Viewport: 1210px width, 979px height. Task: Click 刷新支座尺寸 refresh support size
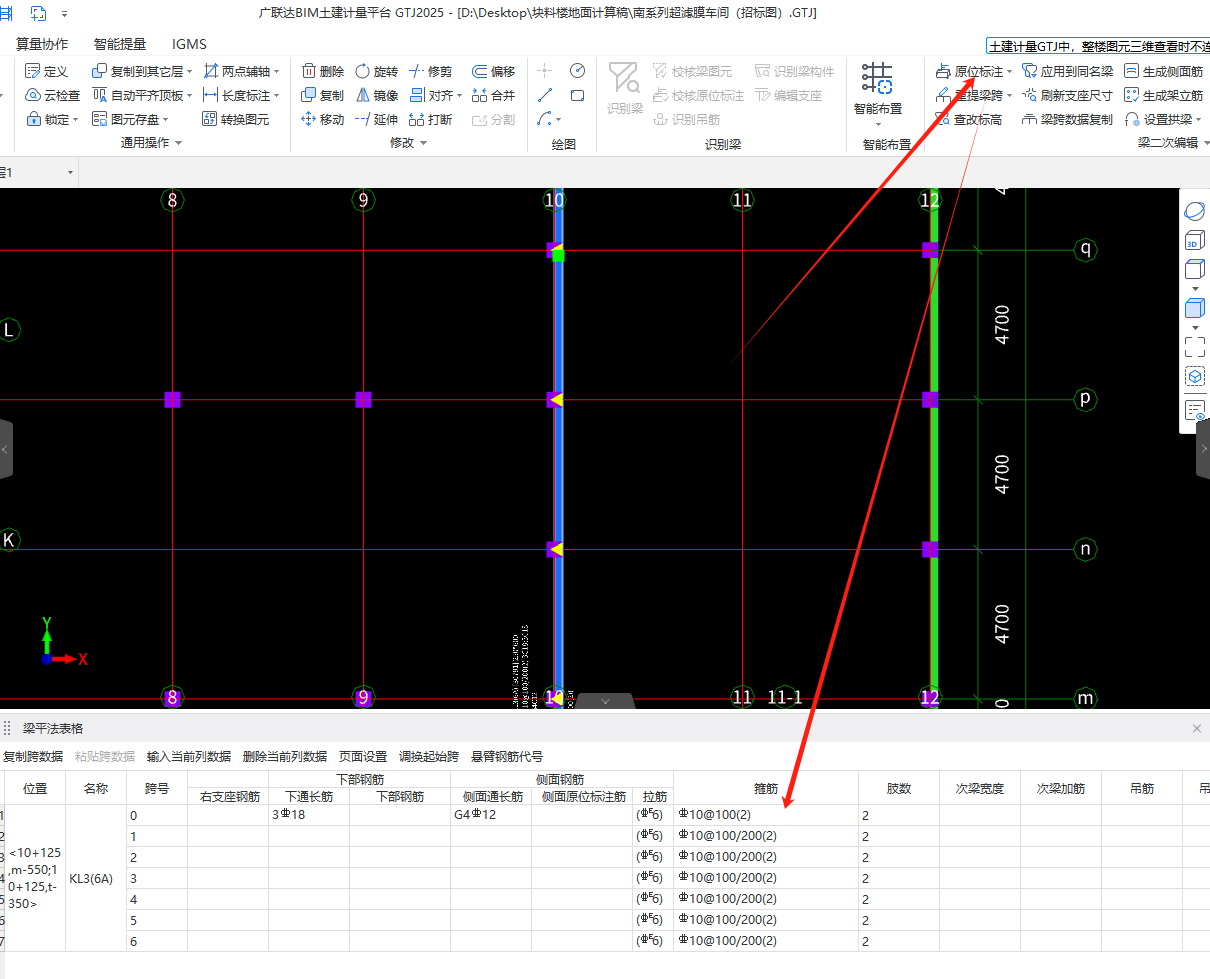pos(1068,95)
